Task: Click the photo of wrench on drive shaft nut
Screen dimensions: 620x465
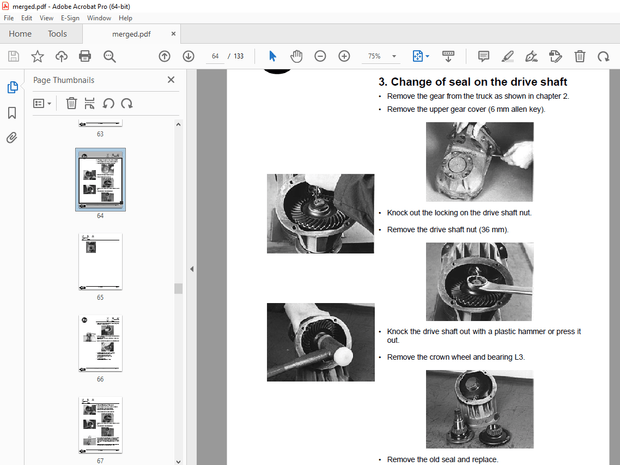Action: click(479, 282)
